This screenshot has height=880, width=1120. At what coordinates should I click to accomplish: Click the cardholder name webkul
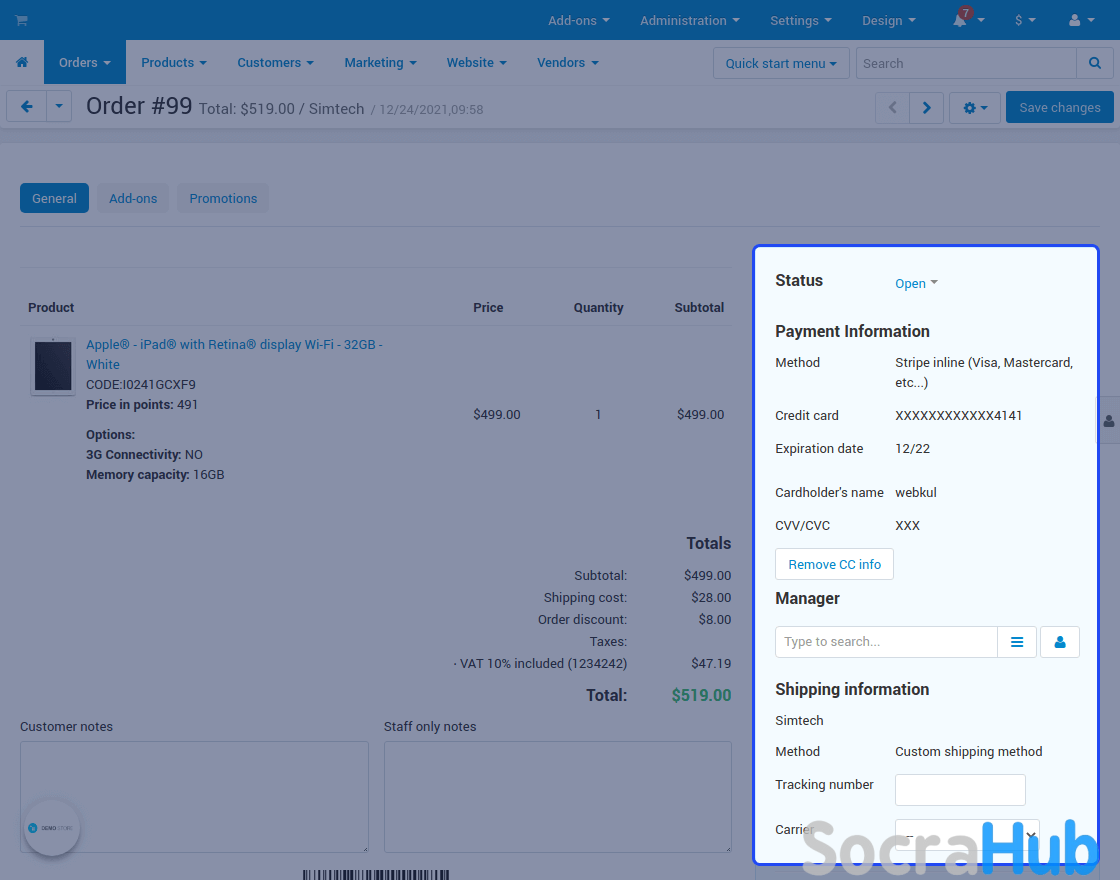pyautogui.click(x=916, y=492)
